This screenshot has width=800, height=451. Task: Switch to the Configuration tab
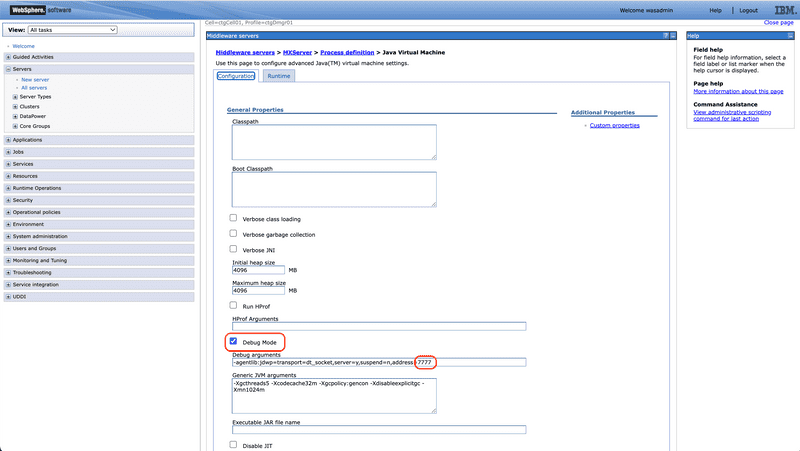coord(236,76)
